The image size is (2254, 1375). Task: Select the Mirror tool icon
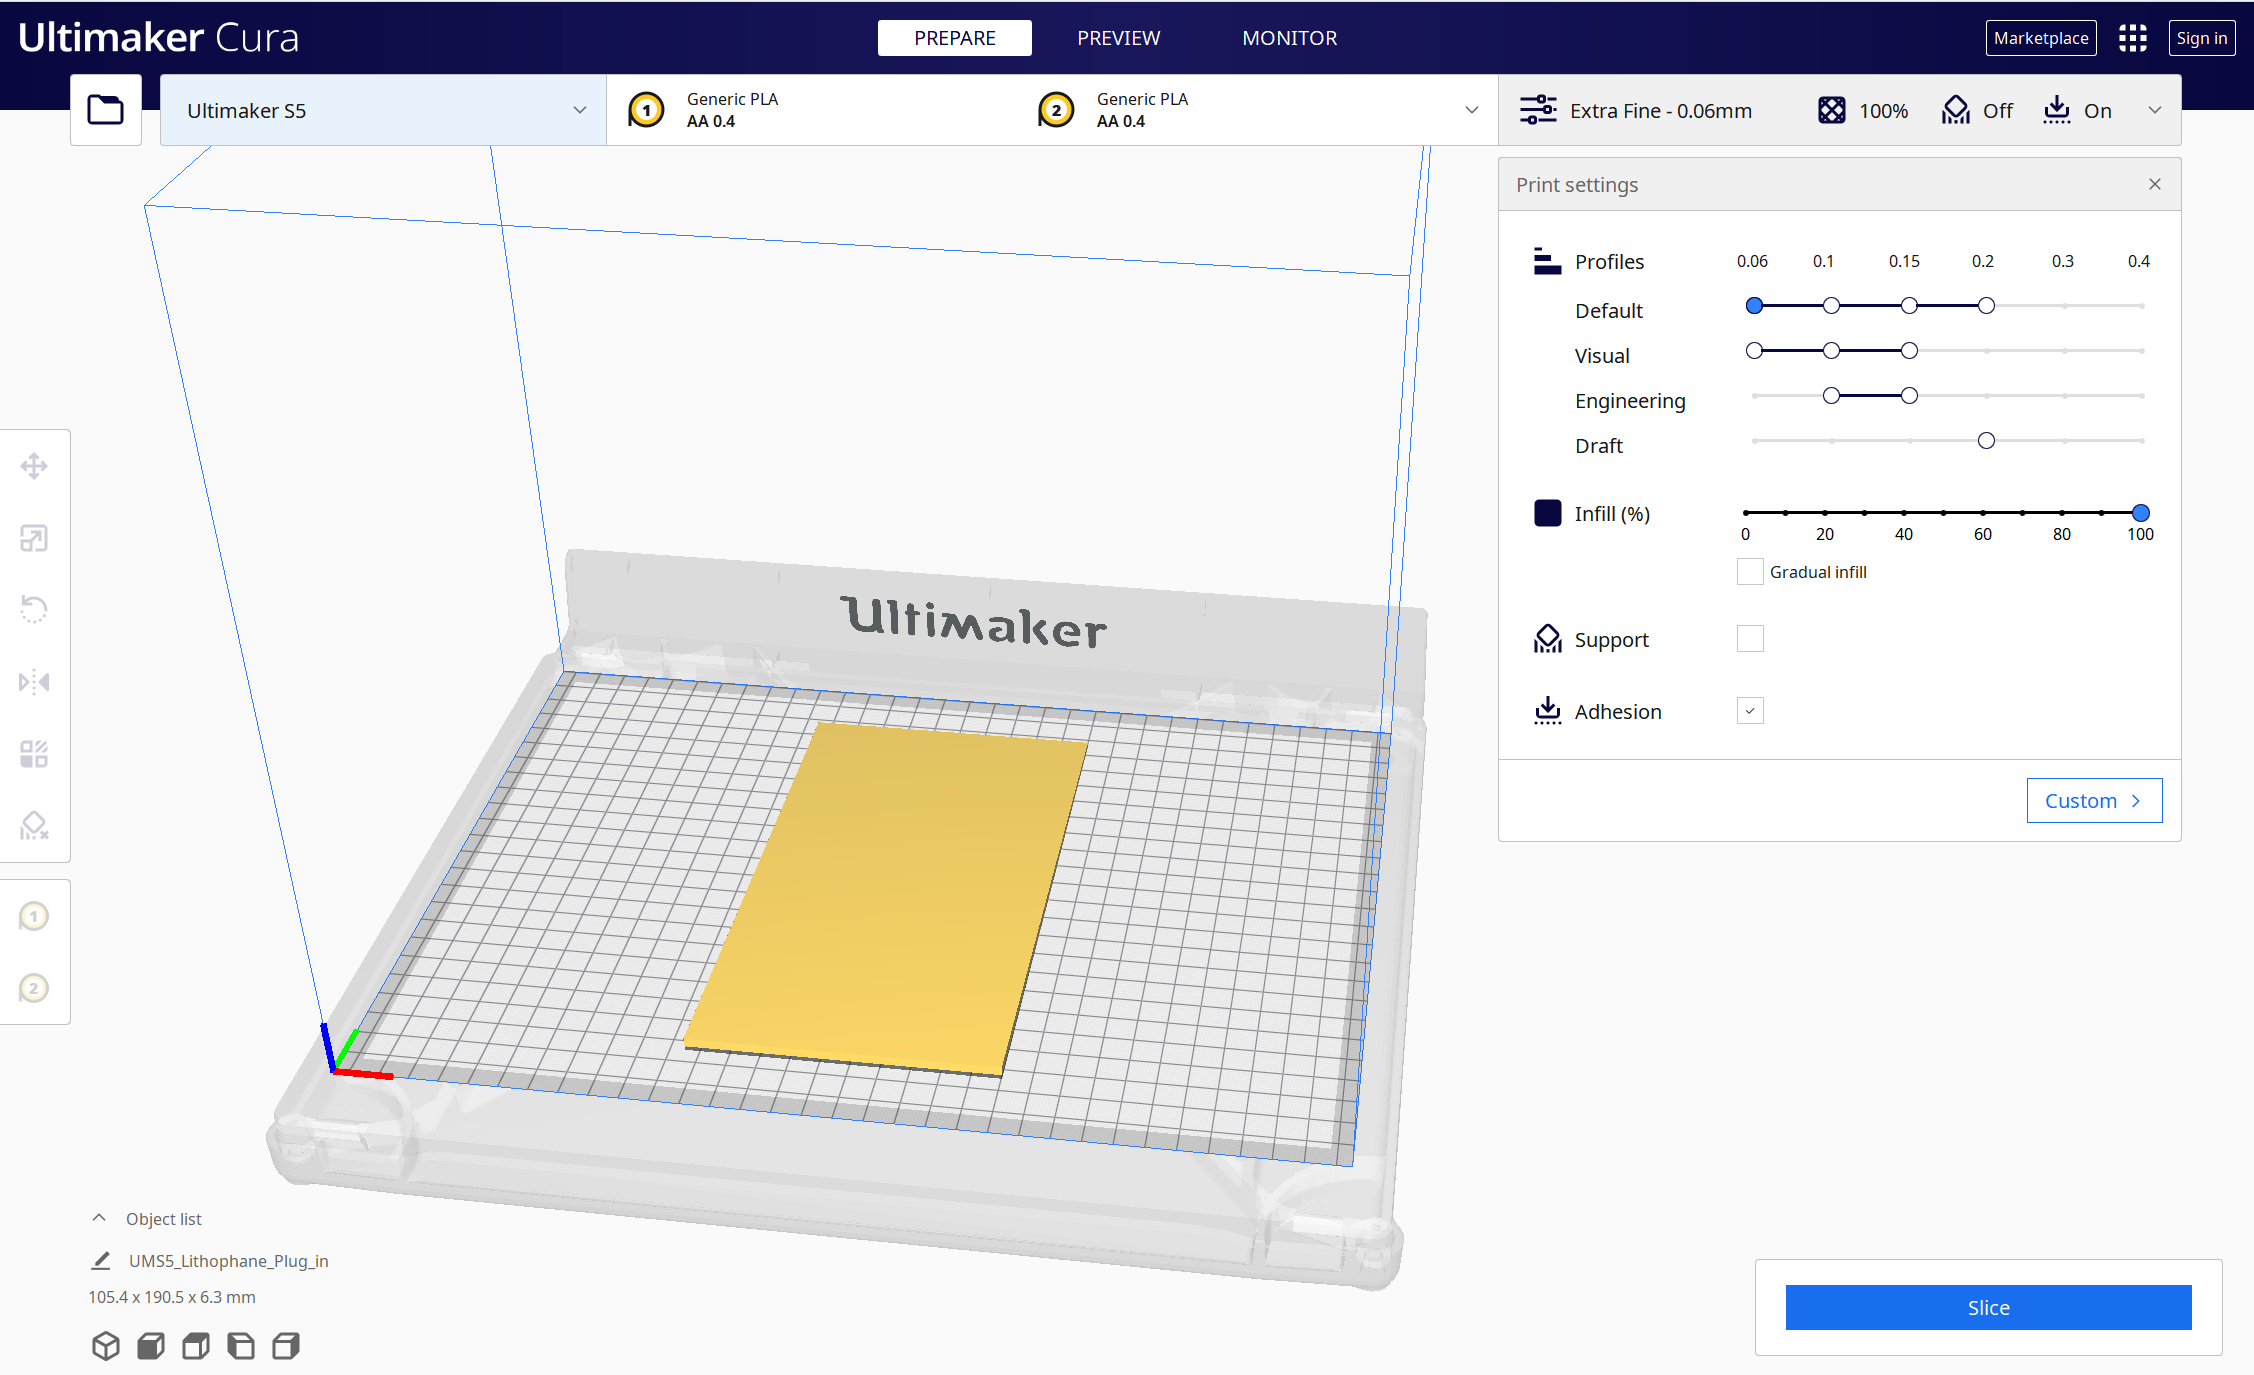point(34,682)
